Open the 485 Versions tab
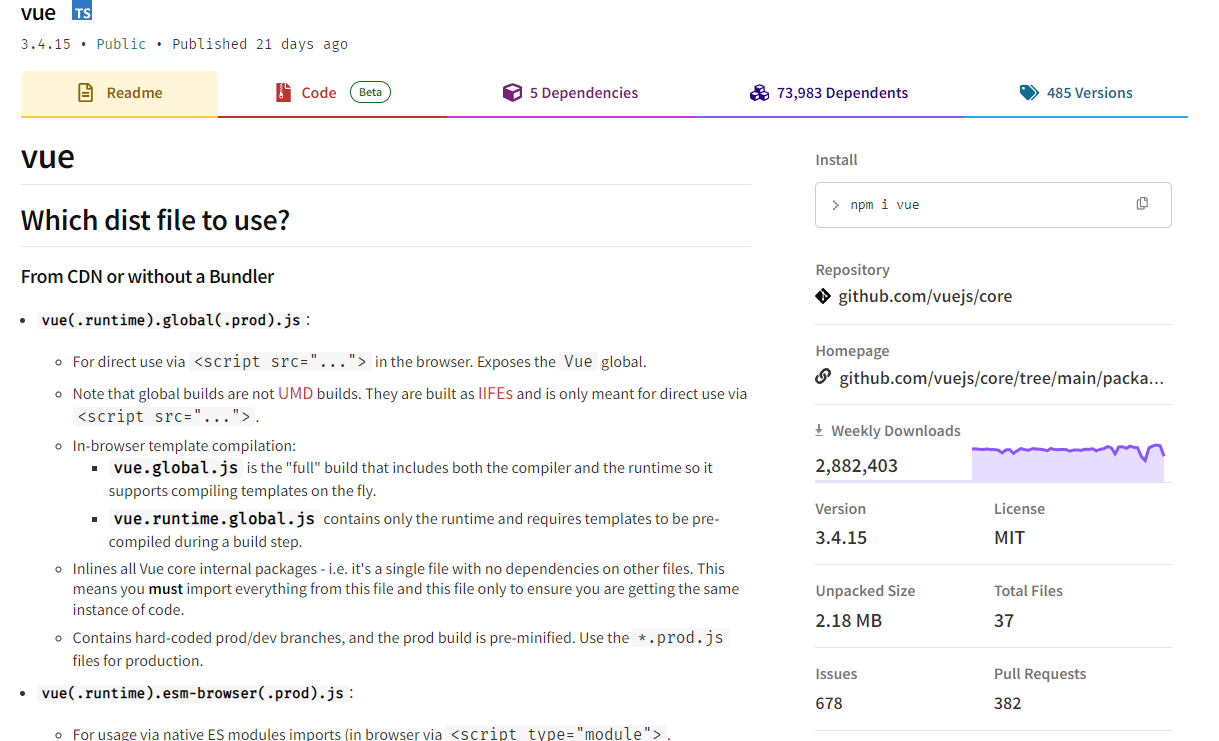This screenshot has width=1219, height=741. point(1076,93)
